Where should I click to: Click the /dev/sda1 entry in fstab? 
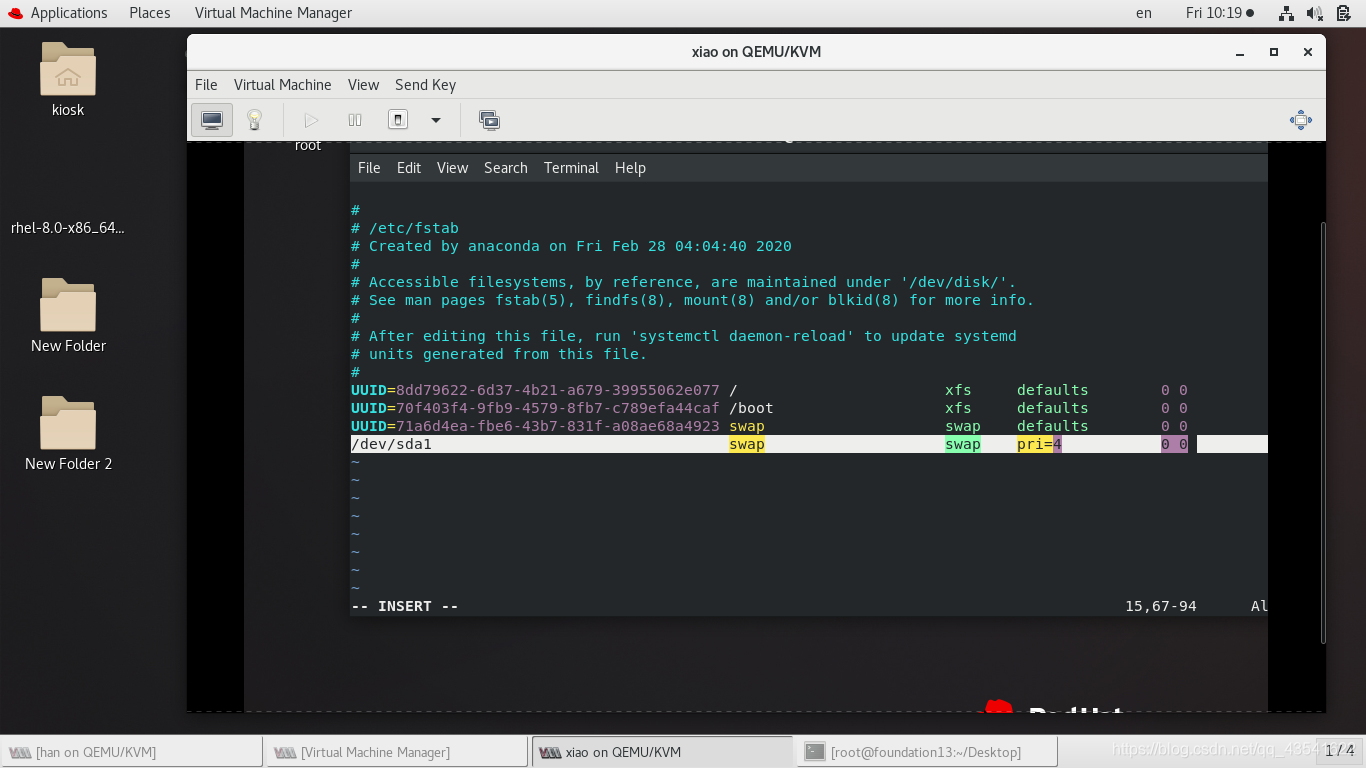pyautogui.click(x=391, y=444)
